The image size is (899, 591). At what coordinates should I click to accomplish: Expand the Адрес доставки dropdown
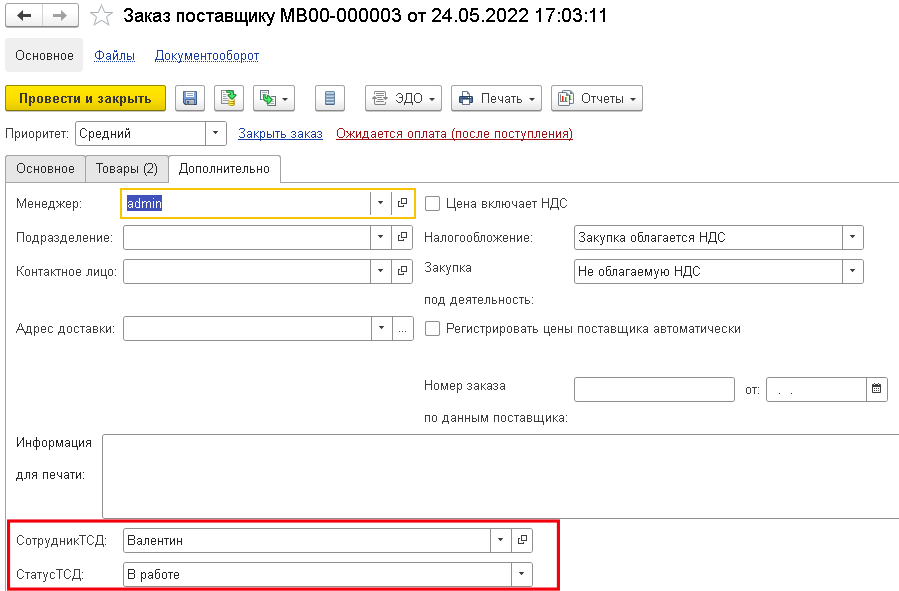[x=382, y=328]
